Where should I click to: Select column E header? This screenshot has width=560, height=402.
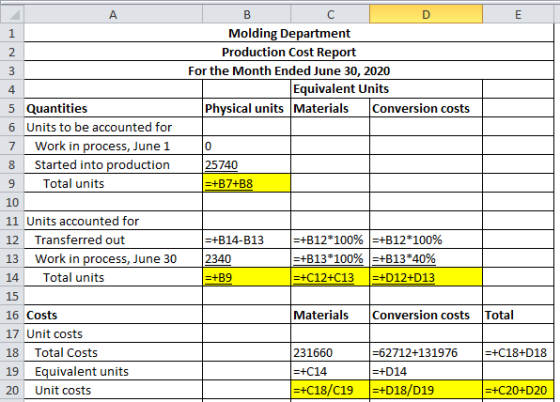(x=518, y=15)
